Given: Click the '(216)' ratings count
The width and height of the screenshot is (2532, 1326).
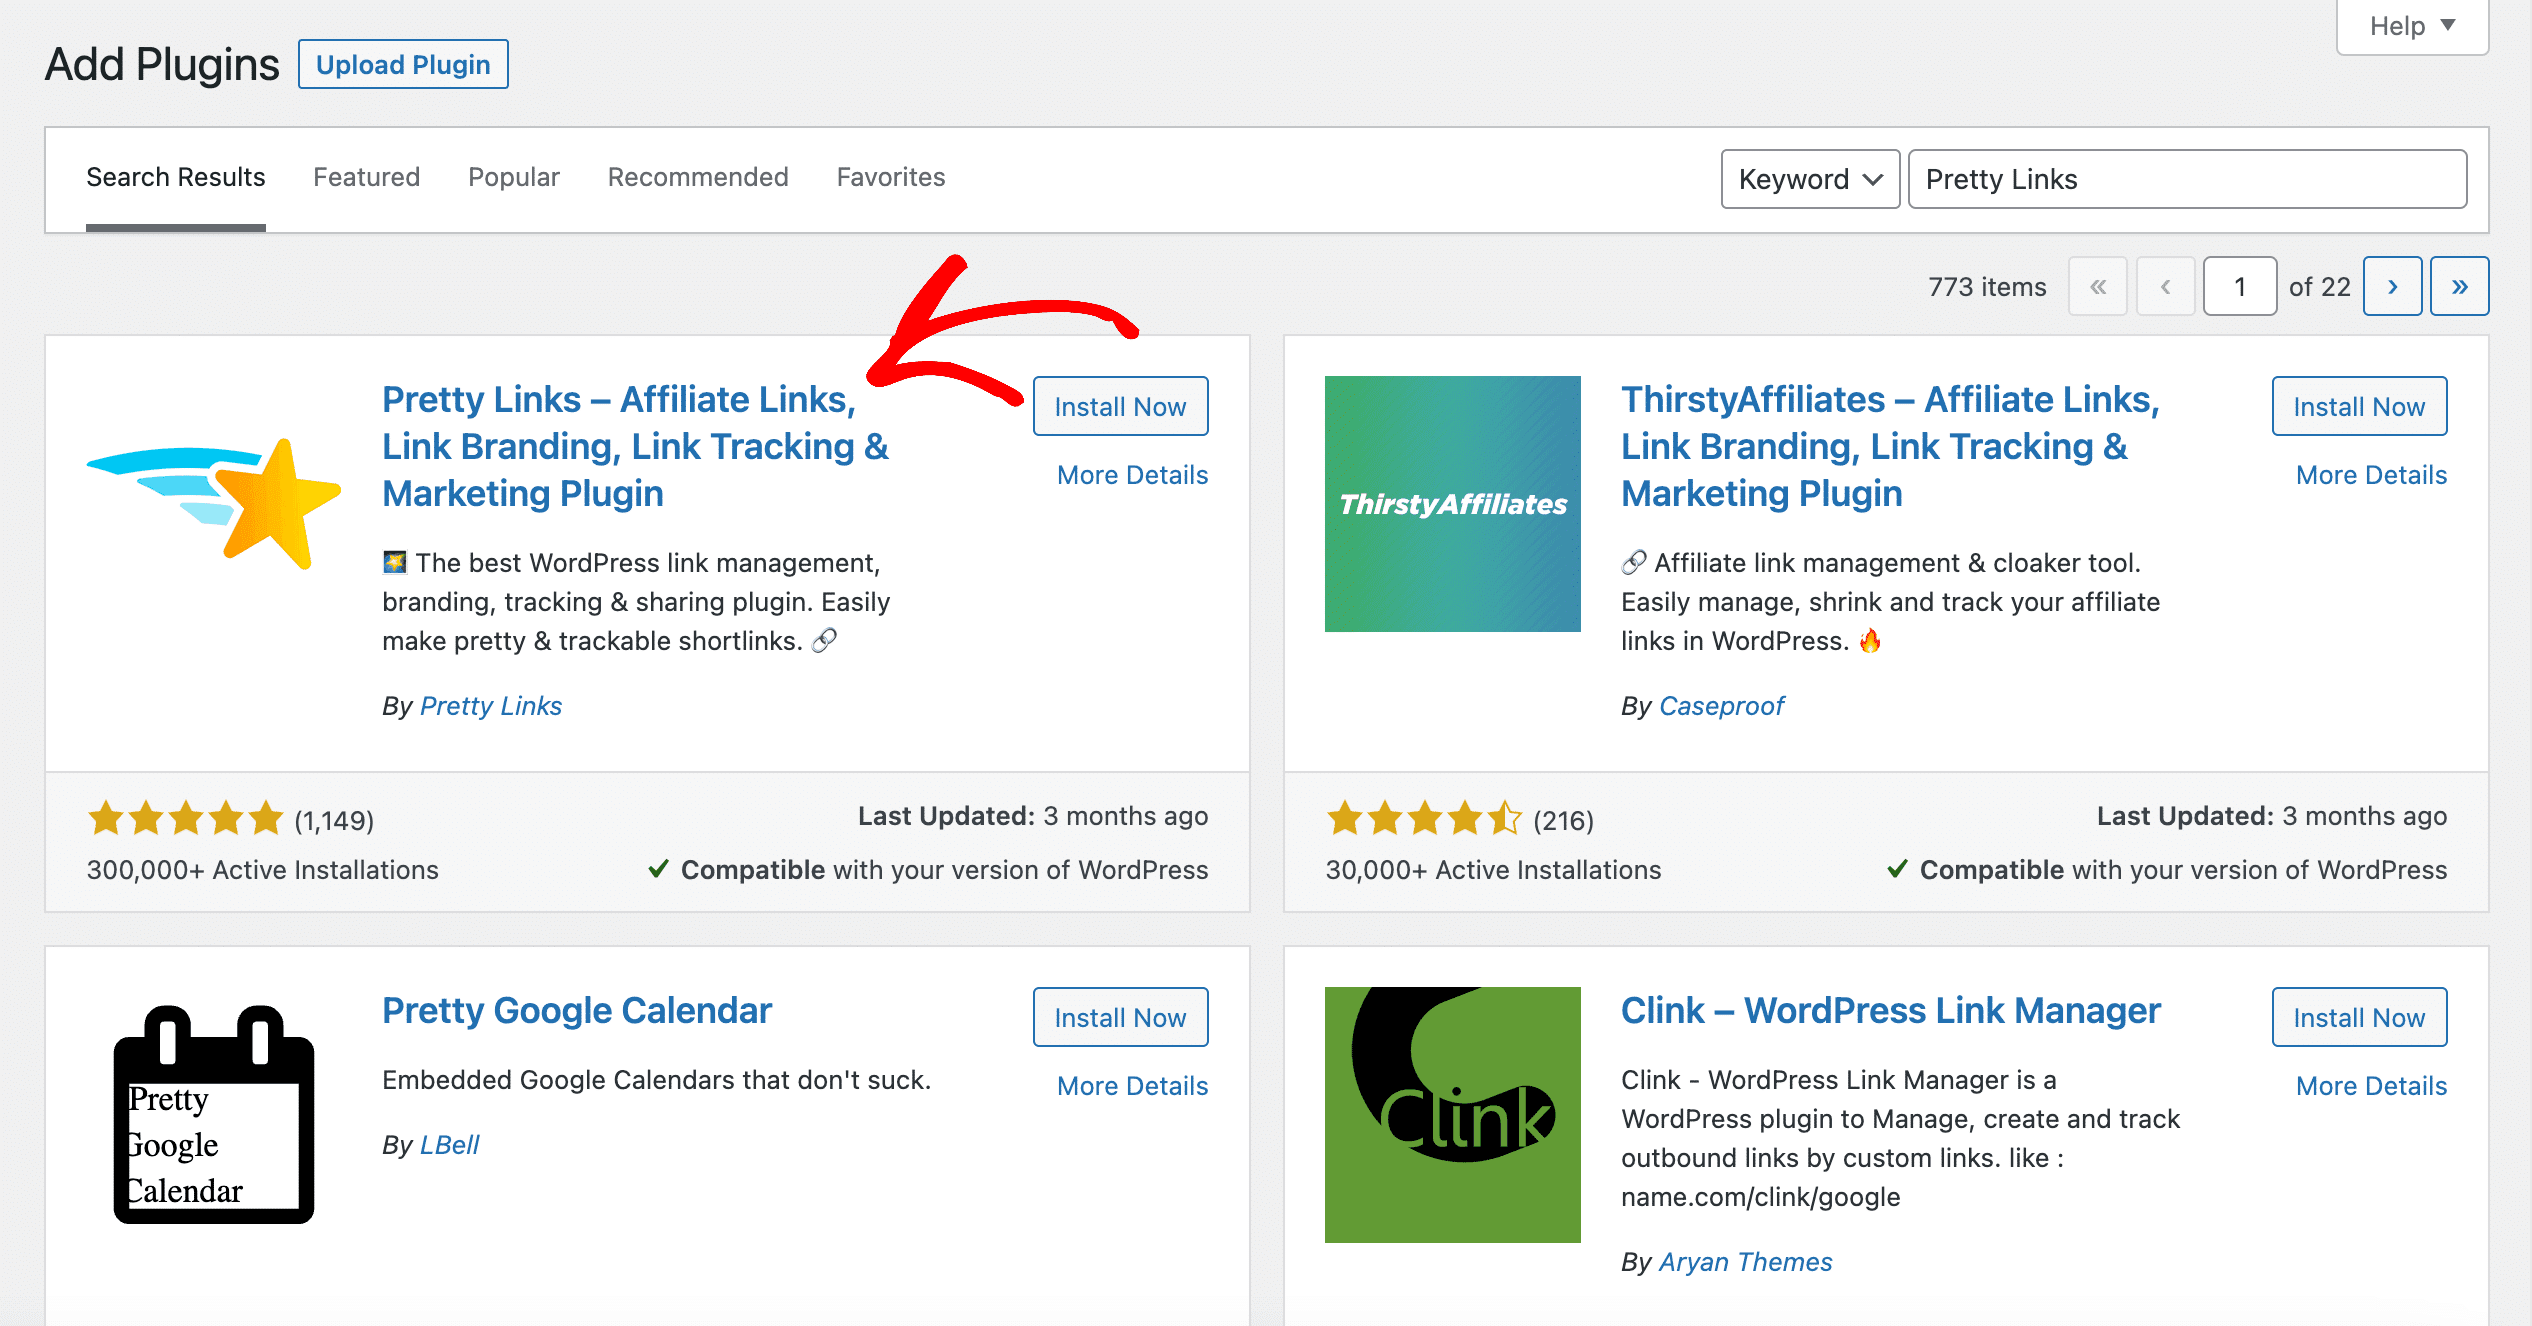Looking at the screenshot, I should (1563, 821).
